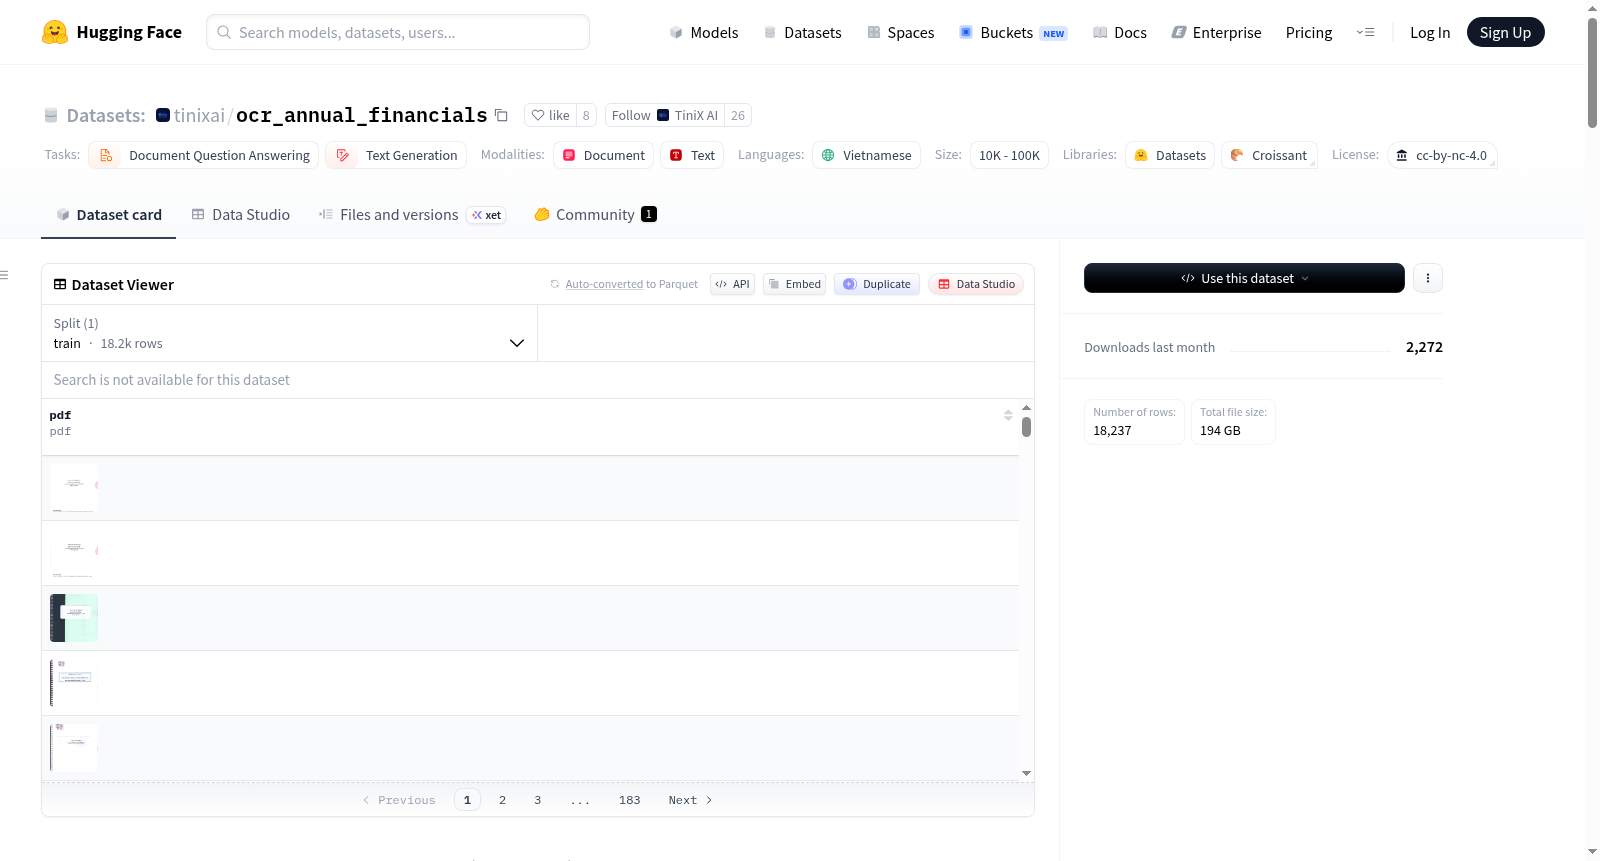Open Spaces from the top navigation
The image size is (1600, 861).
point(900,32)
